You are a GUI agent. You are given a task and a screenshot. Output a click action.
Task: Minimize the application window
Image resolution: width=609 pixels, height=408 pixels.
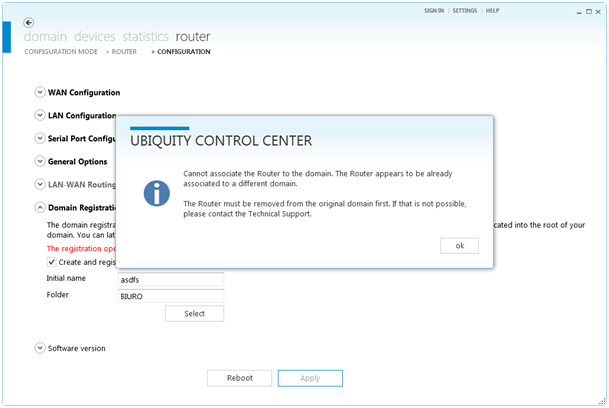coord(579,12)
